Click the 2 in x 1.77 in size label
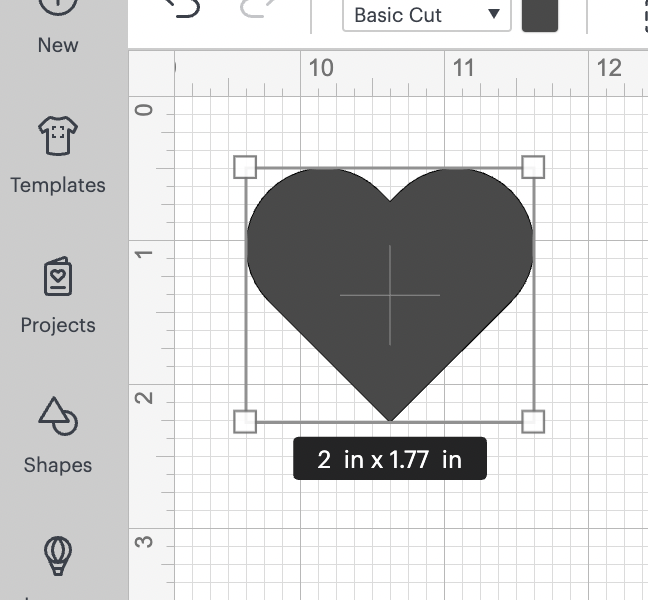 click(389, 459)
